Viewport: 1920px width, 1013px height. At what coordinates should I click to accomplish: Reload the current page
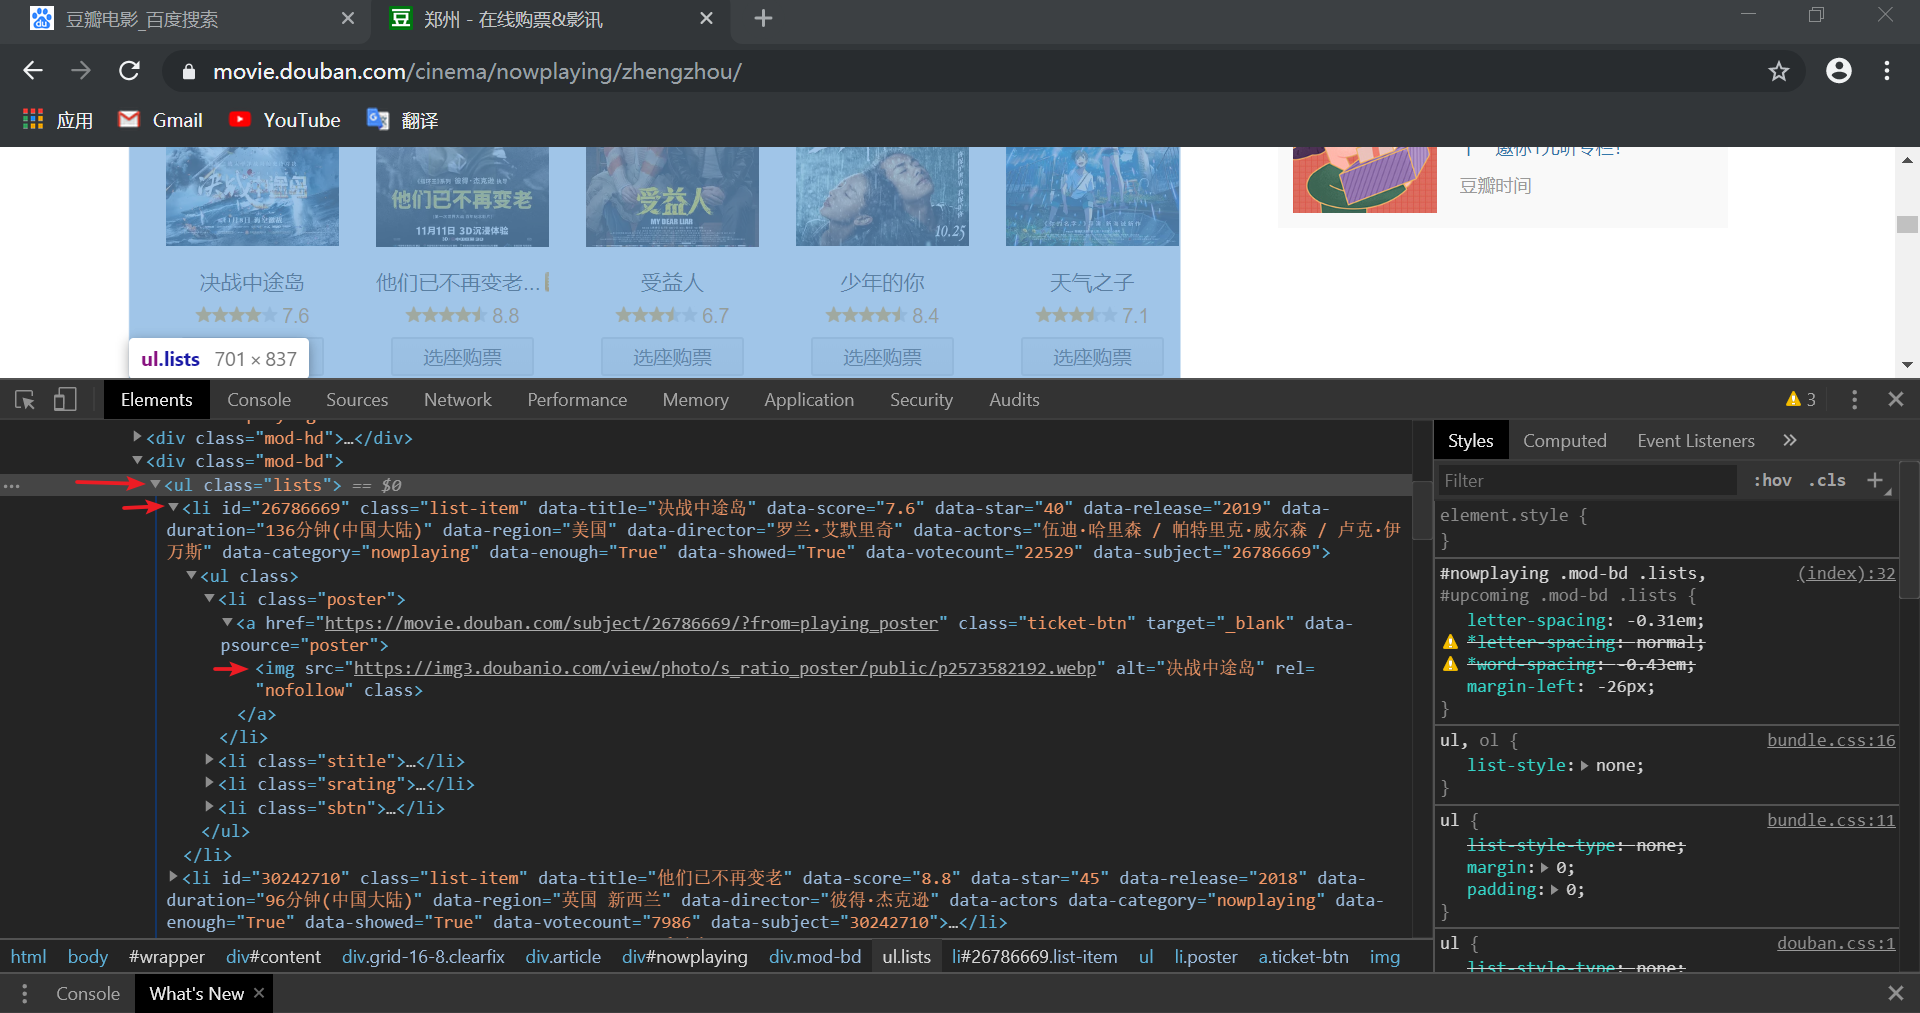click(x=129, y=71)
